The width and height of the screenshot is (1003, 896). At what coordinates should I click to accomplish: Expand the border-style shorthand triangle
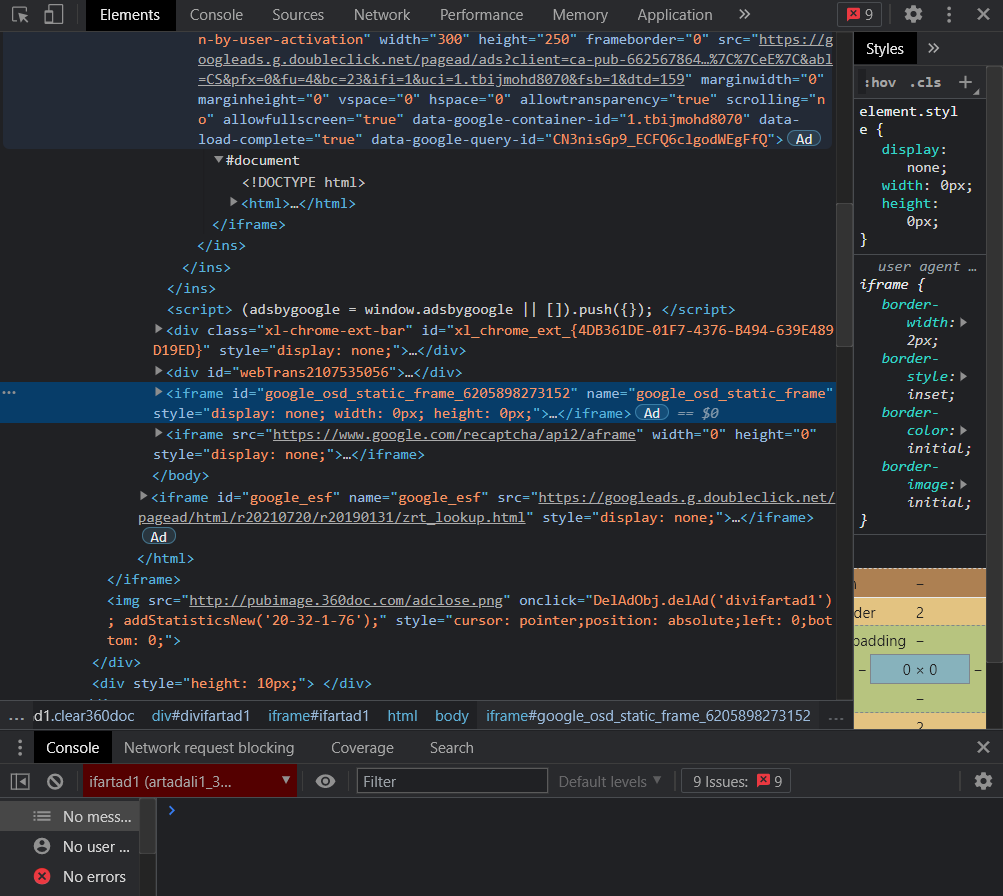click(963, 377)
